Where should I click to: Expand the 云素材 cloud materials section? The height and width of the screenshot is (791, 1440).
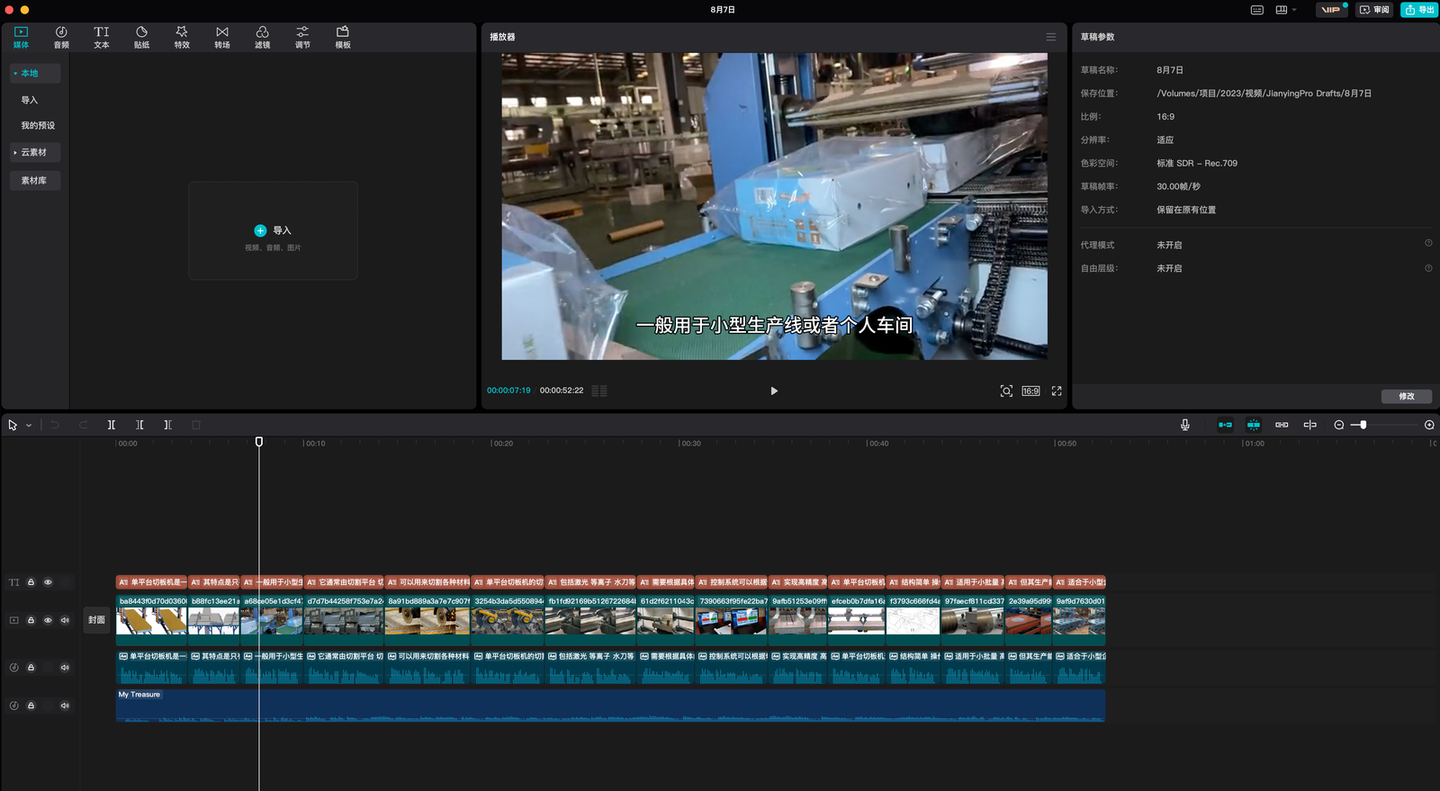tap(35, 152)
